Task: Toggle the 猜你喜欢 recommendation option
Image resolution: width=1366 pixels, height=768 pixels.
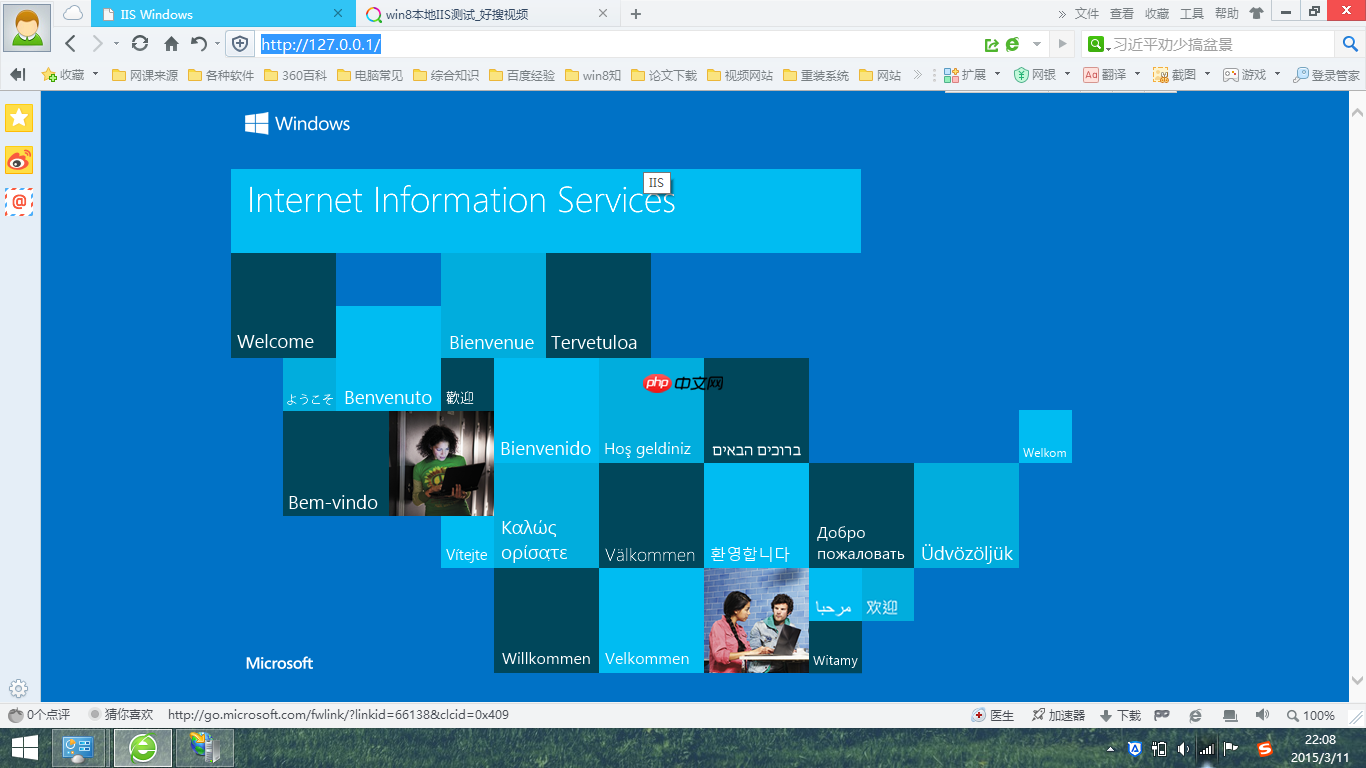Action: pos(121,715)
